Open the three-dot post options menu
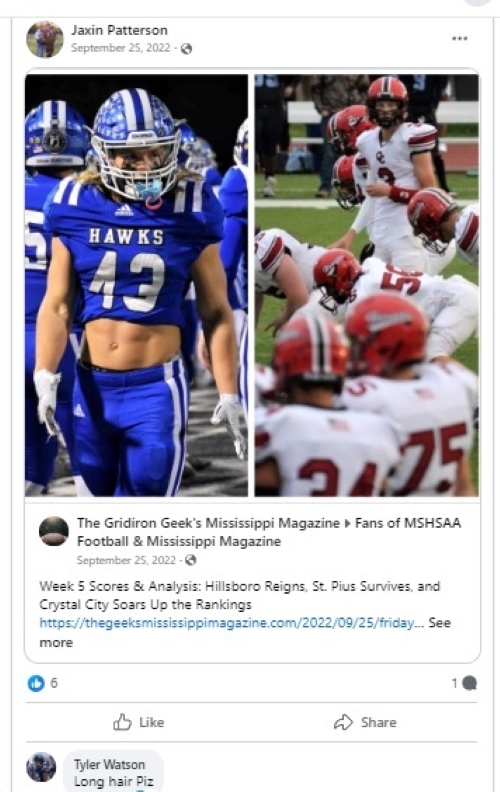Screen dimensions: 500x792 (x=459, y=38)
